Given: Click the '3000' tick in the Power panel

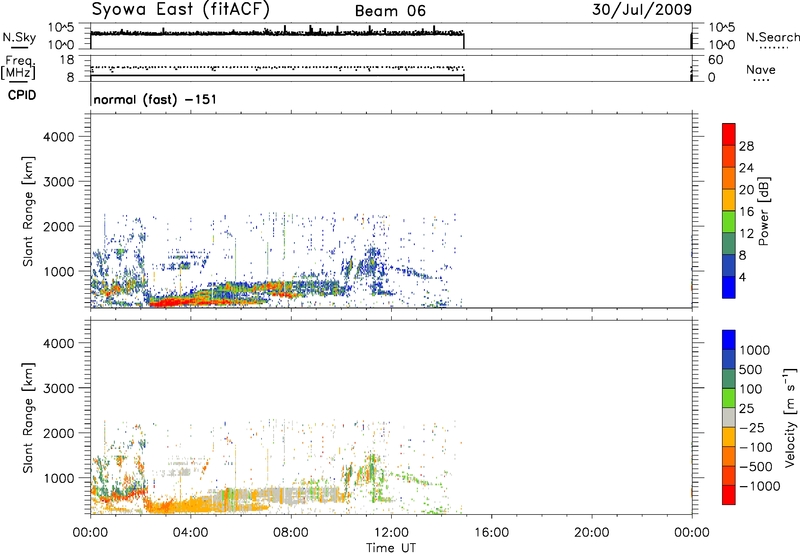Looking at the screenshot, I should pos(59,182).
